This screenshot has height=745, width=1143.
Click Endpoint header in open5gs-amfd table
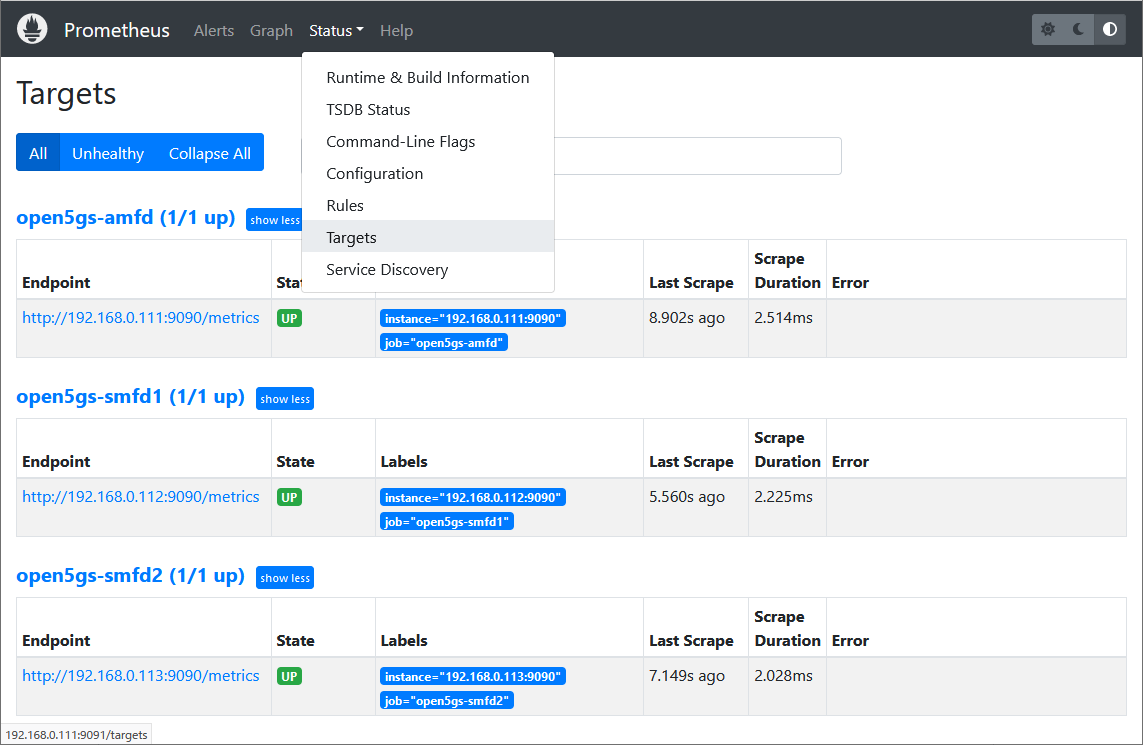[x=56, y=283]
